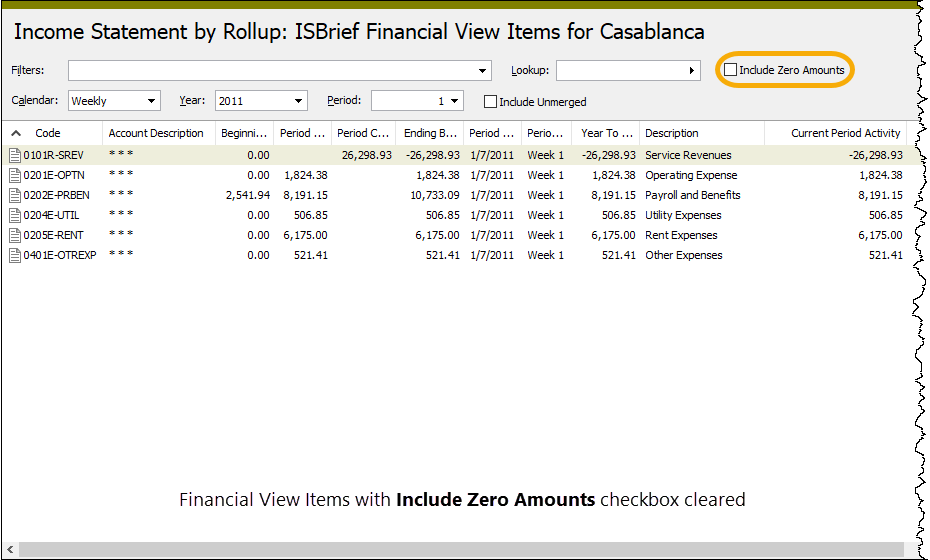The image size is (930, 560).
Task: Open the Filters dropdown arrow
Action: click(482, 71)
